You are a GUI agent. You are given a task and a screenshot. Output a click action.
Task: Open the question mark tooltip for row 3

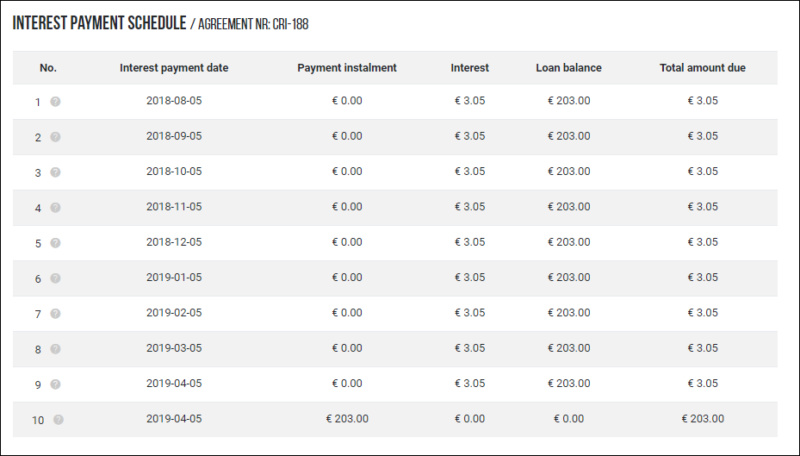point(55,172)
